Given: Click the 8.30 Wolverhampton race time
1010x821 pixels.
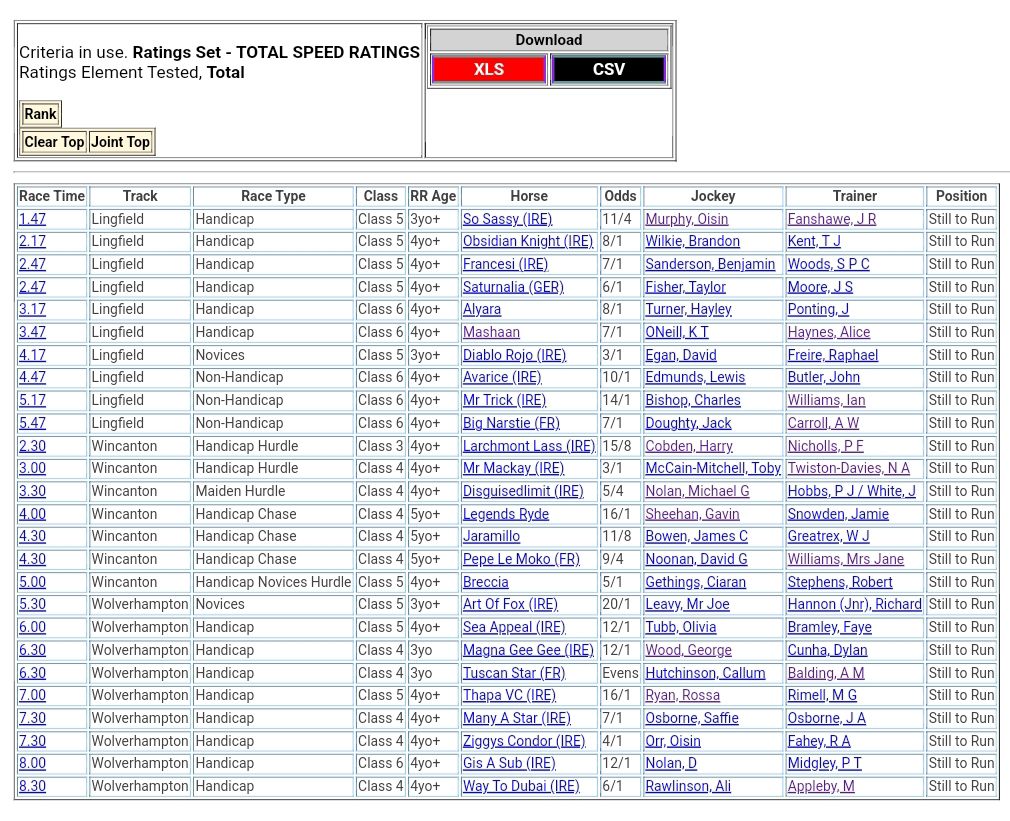Looking at the screenshot, I should click(32, 786).
